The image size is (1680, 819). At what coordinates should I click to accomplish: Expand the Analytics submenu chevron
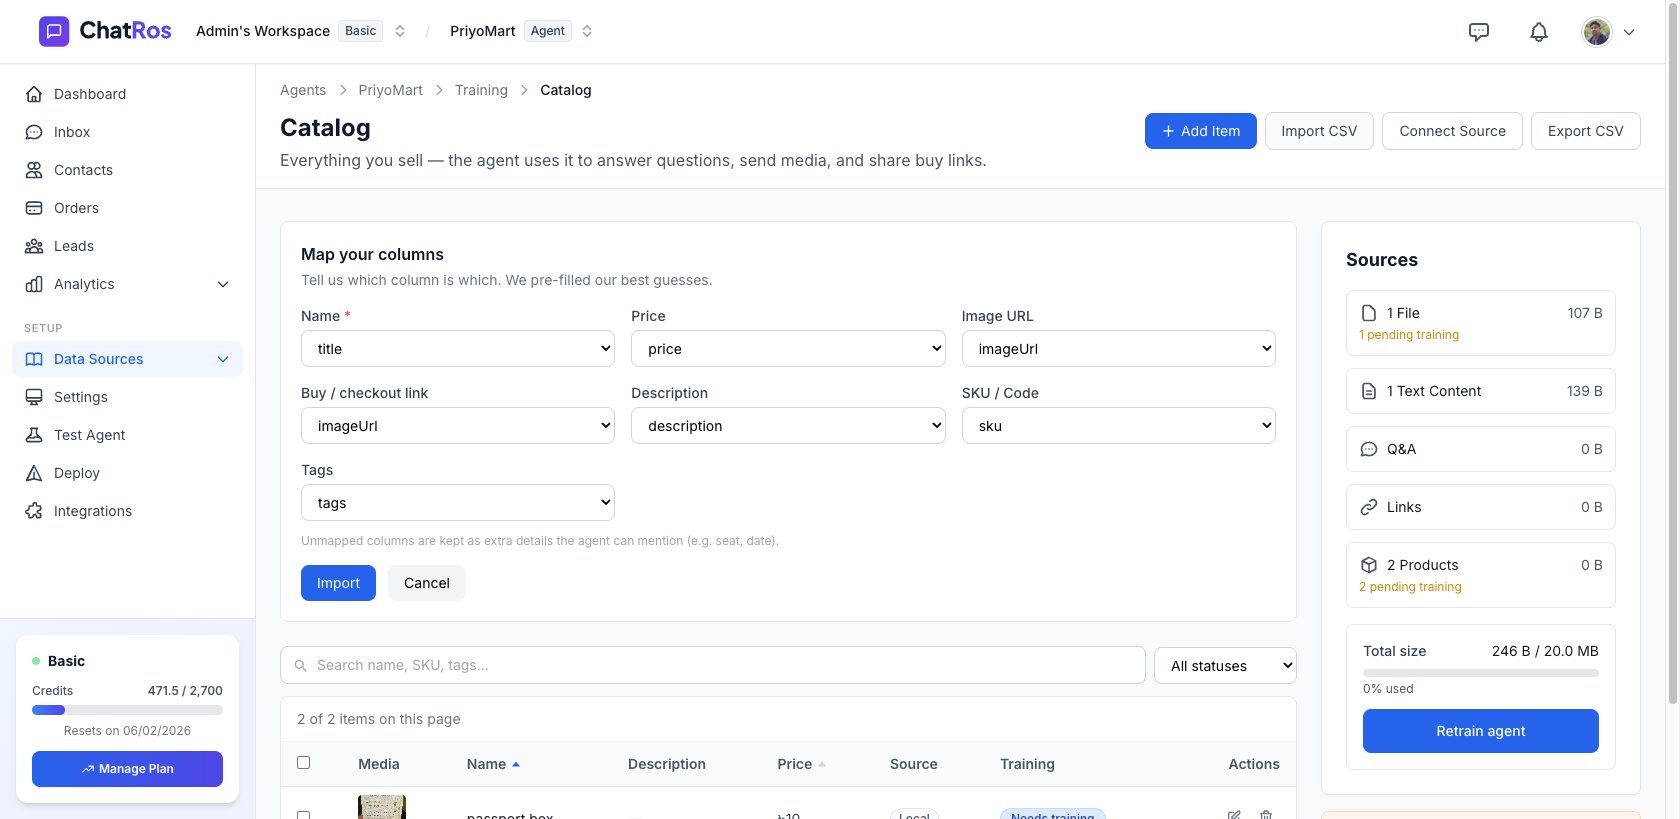223,284
